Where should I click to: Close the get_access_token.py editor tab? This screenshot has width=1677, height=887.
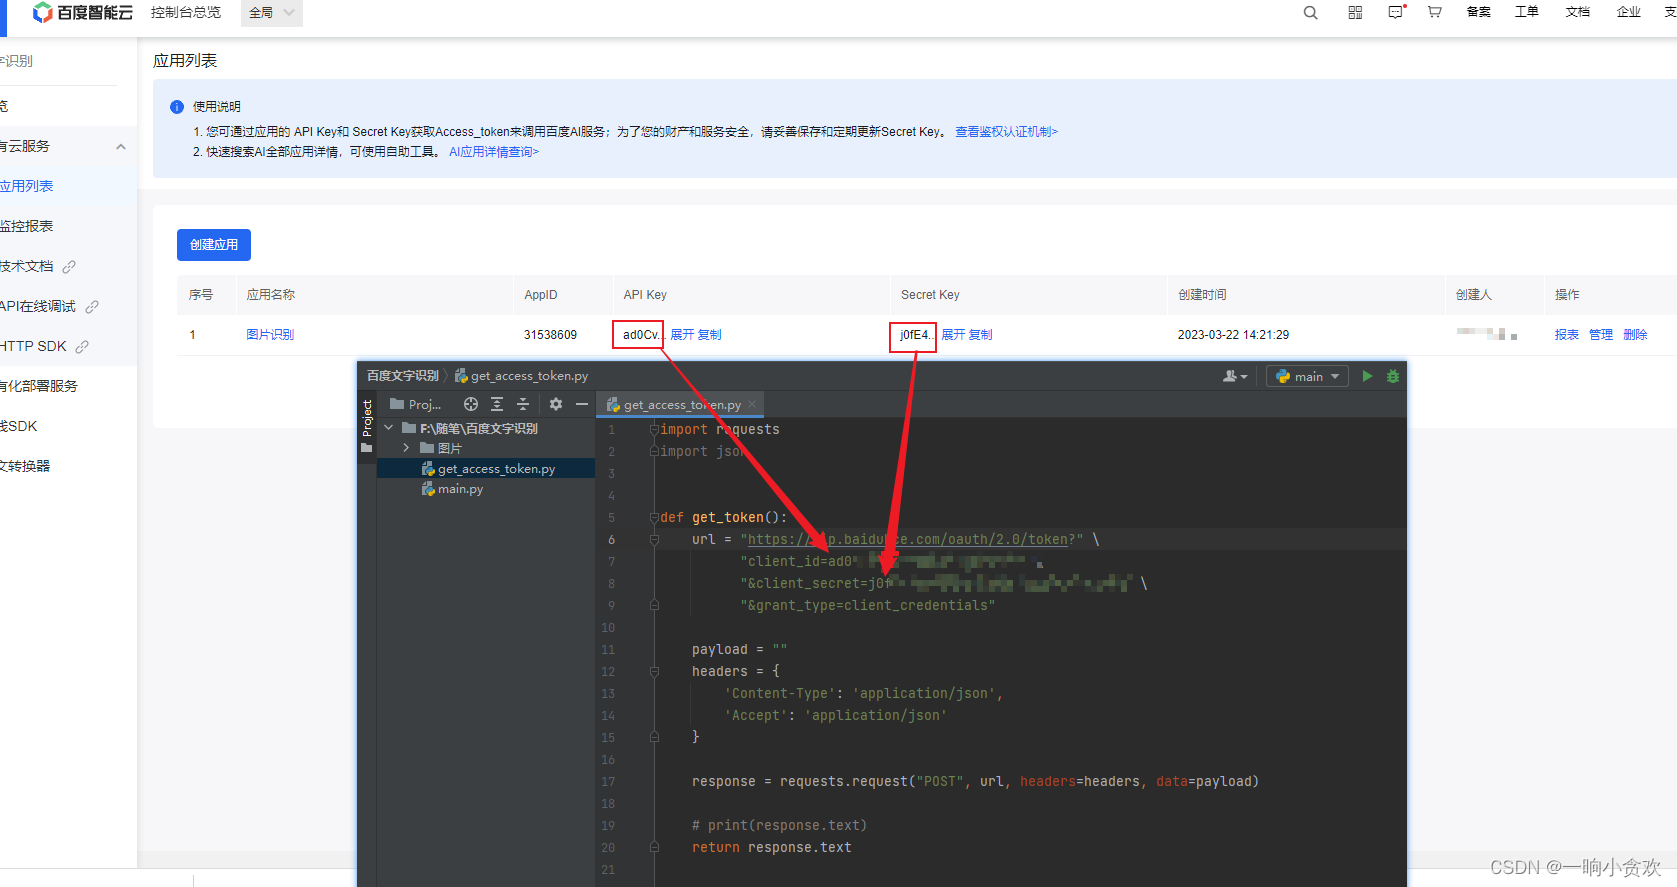[x=752, y=404]
